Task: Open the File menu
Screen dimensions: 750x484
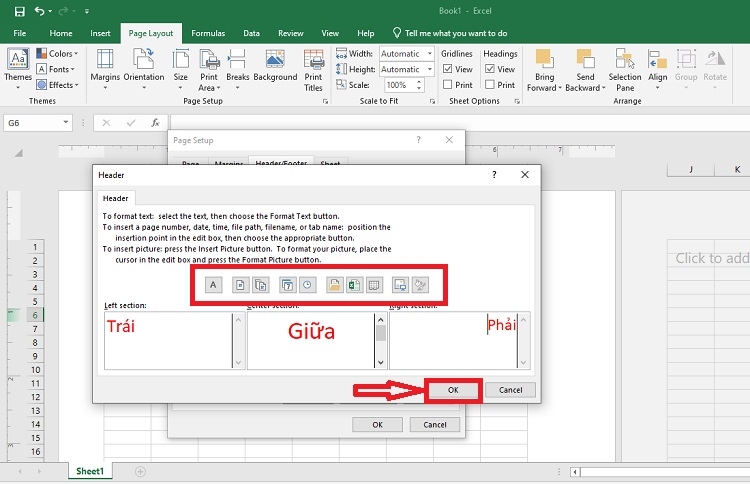Action: [19, 33]
